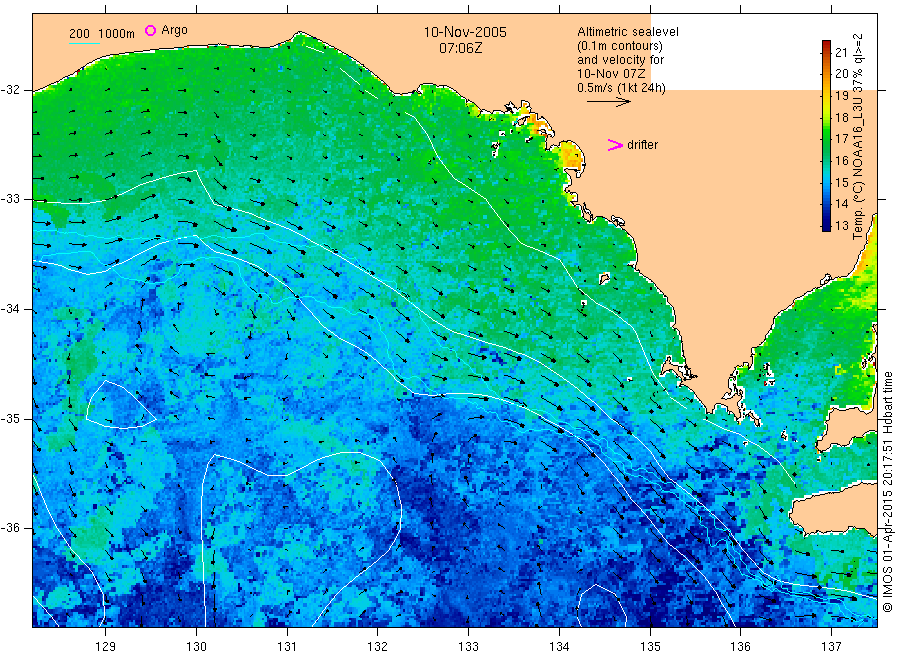Image resolution: width=900 pixels, height=660 pixels.
Task: Click the 134 longitude axis label
Action: [x=559, y=647]
